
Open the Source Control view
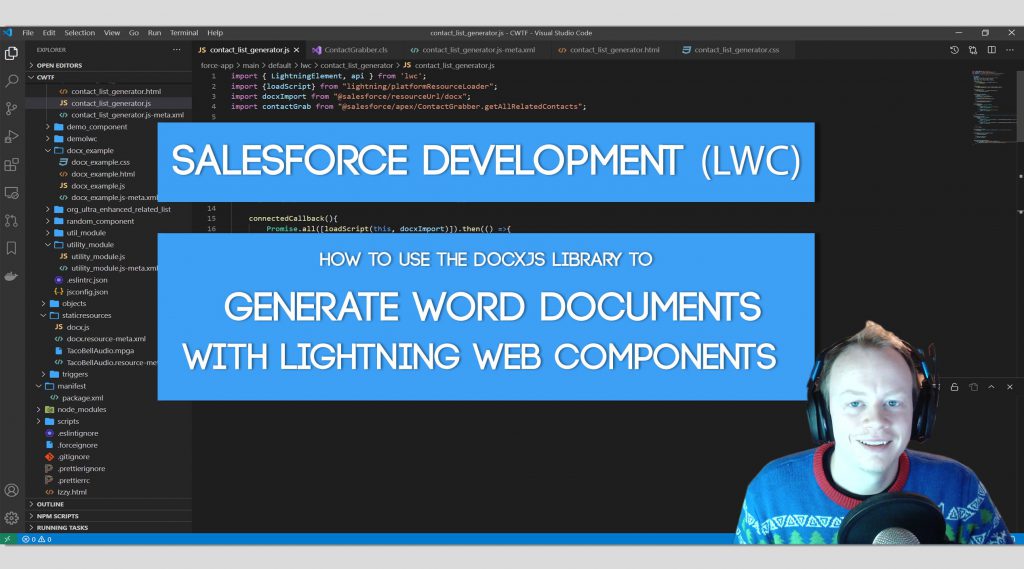[x=11, y=108]
